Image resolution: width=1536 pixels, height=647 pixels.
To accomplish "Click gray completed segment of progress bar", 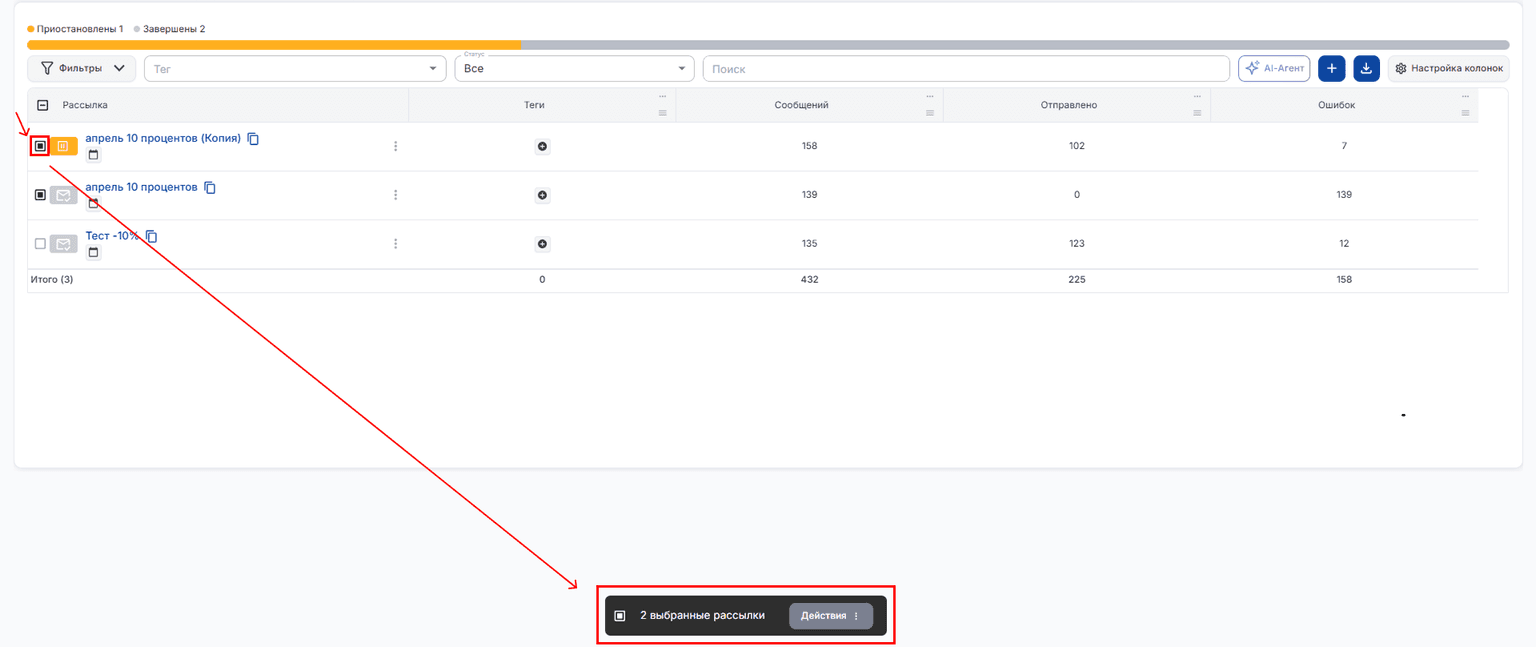I will click(1016, 45).
